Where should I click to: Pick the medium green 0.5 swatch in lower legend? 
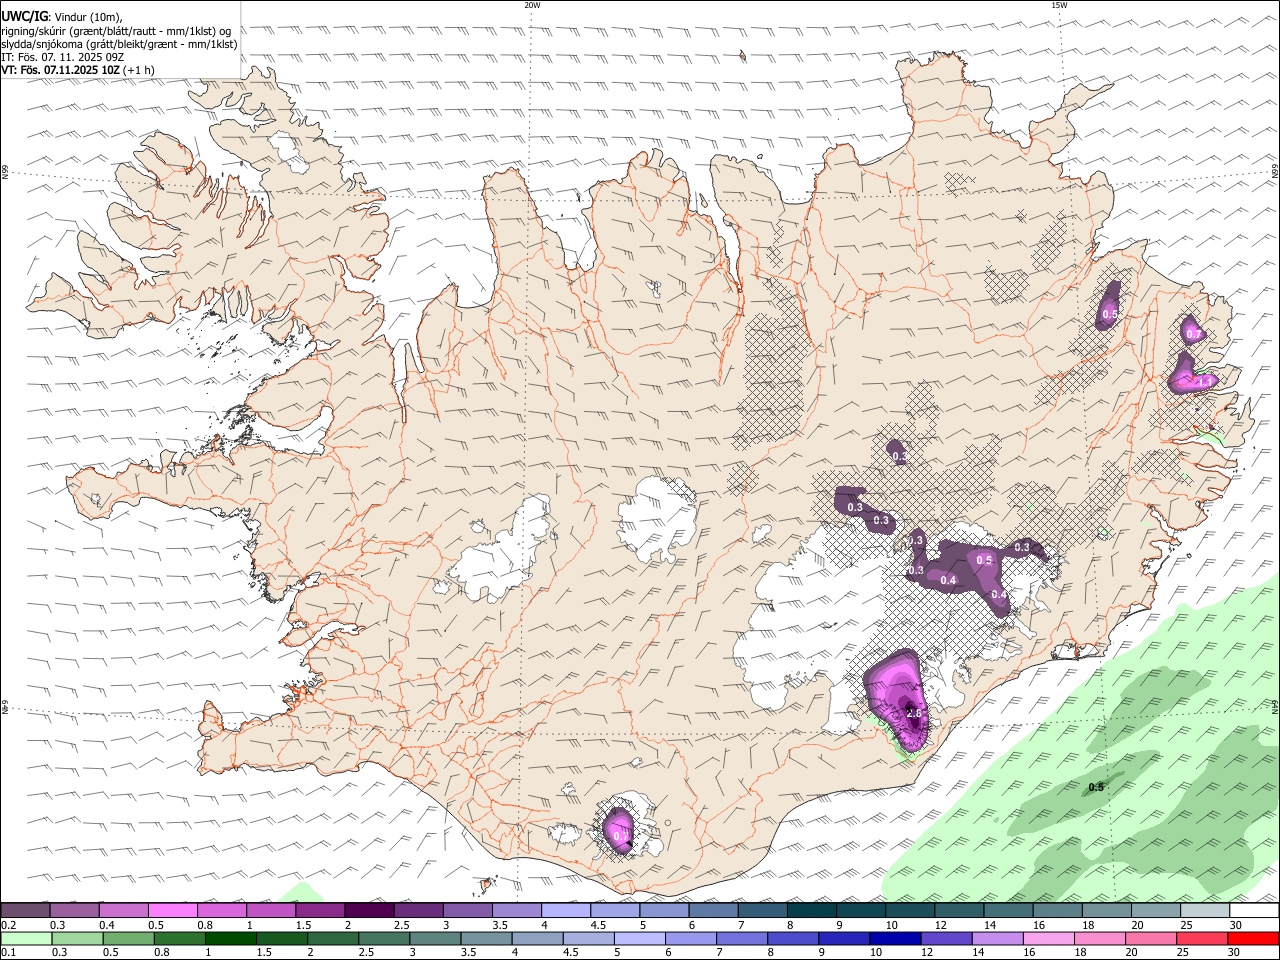pos(128,939)
